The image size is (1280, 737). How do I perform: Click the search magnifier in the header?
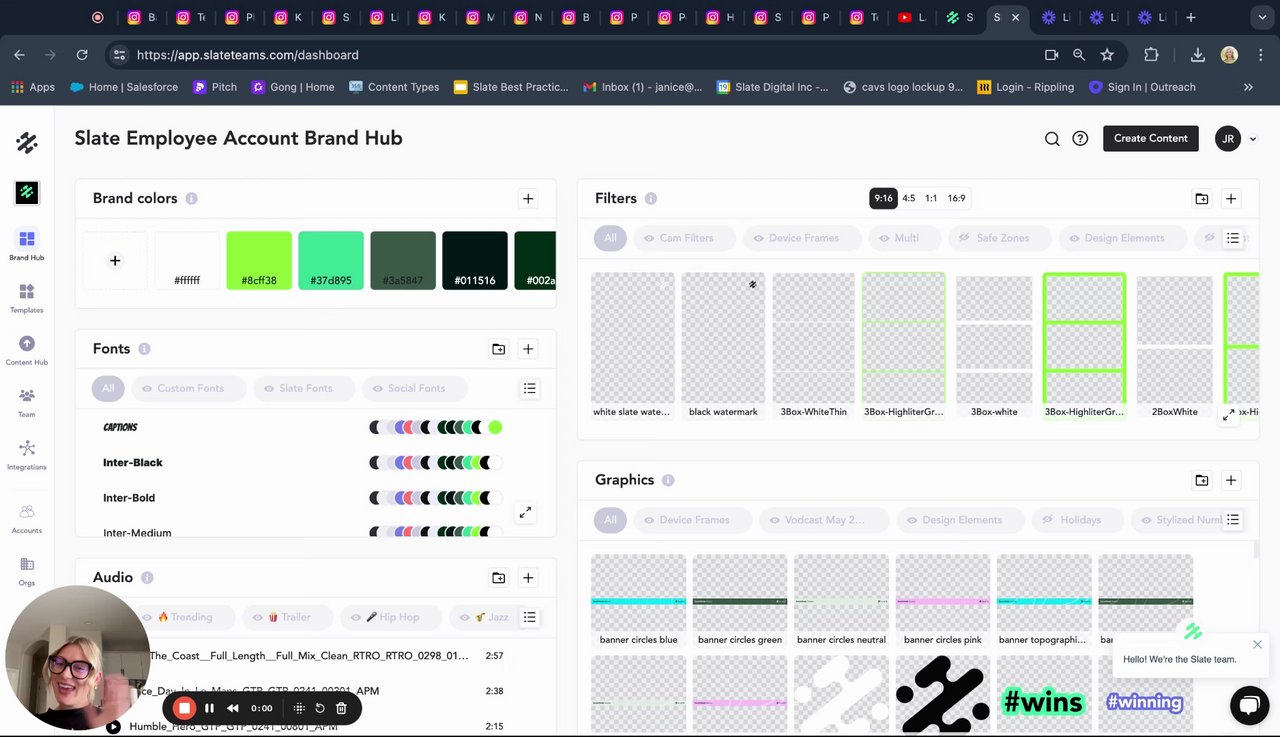coord(1052,139)
